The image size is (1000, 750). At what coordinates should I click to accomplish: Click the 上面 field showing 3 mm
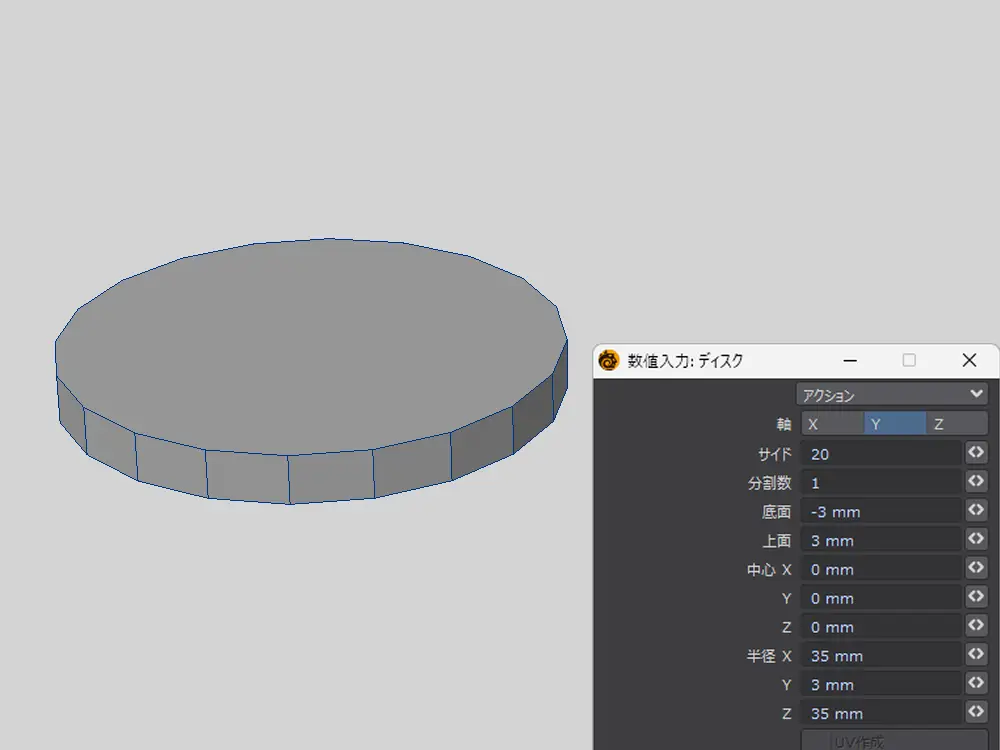pos(881,541)
